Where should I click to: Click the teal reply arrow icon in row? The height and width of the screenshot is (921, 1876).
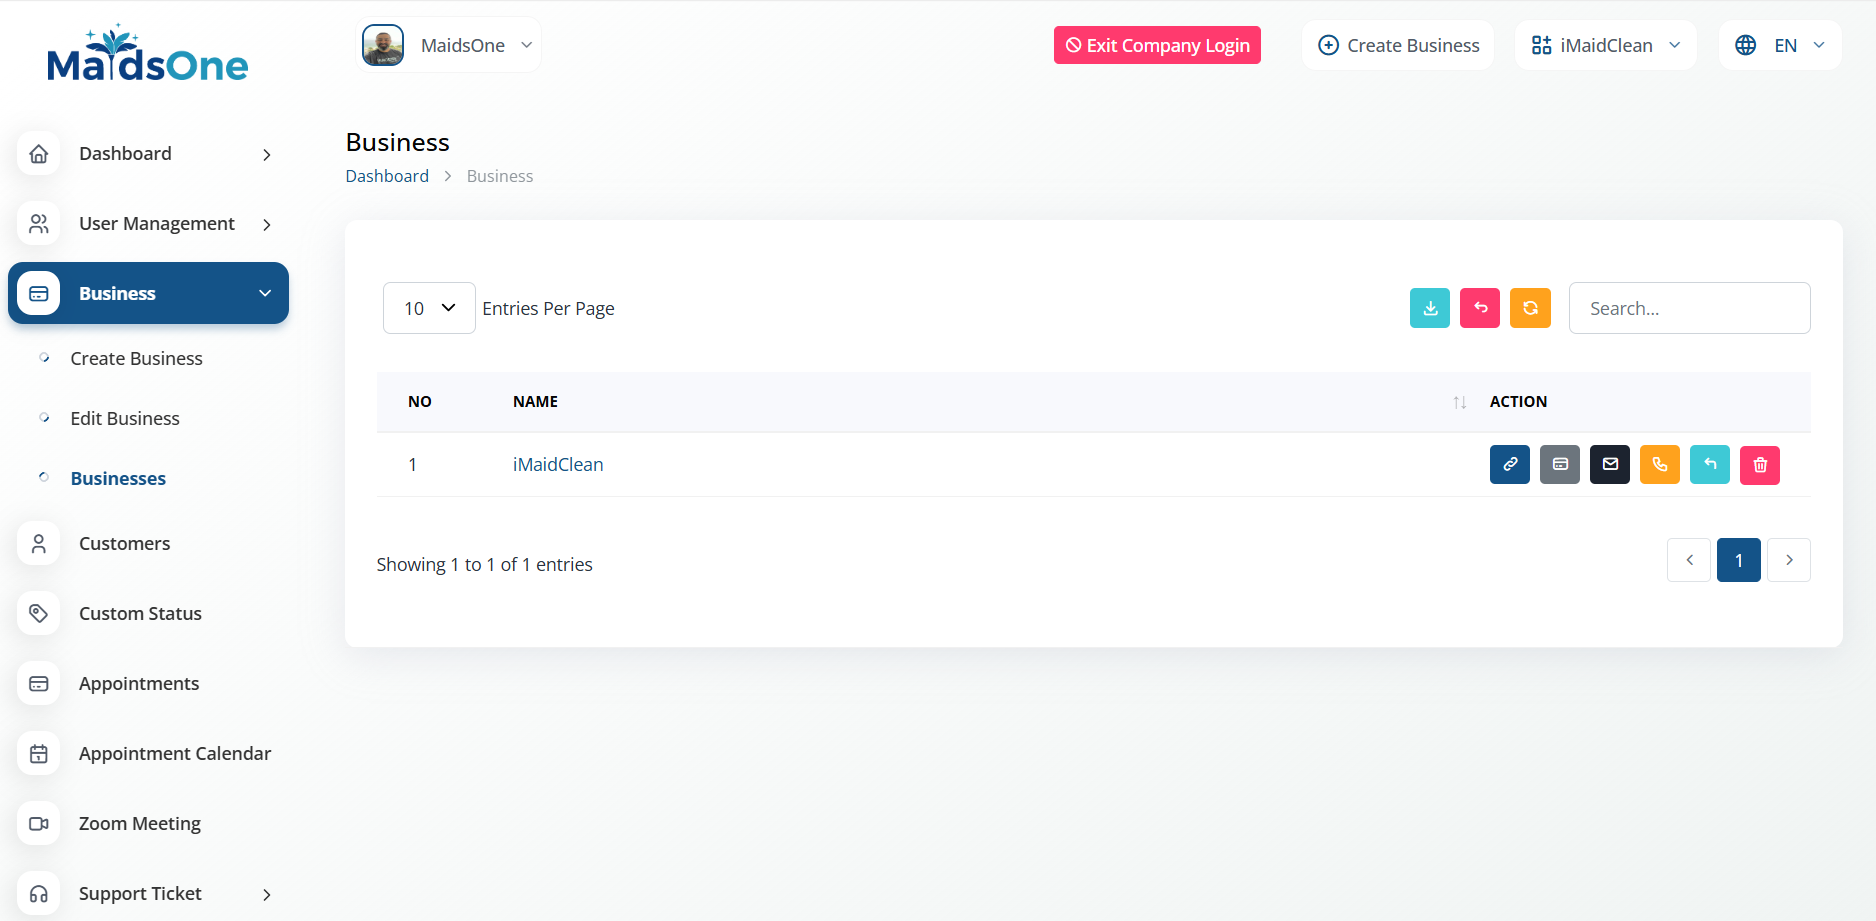pyautogui.click(x=1709, y=465)
